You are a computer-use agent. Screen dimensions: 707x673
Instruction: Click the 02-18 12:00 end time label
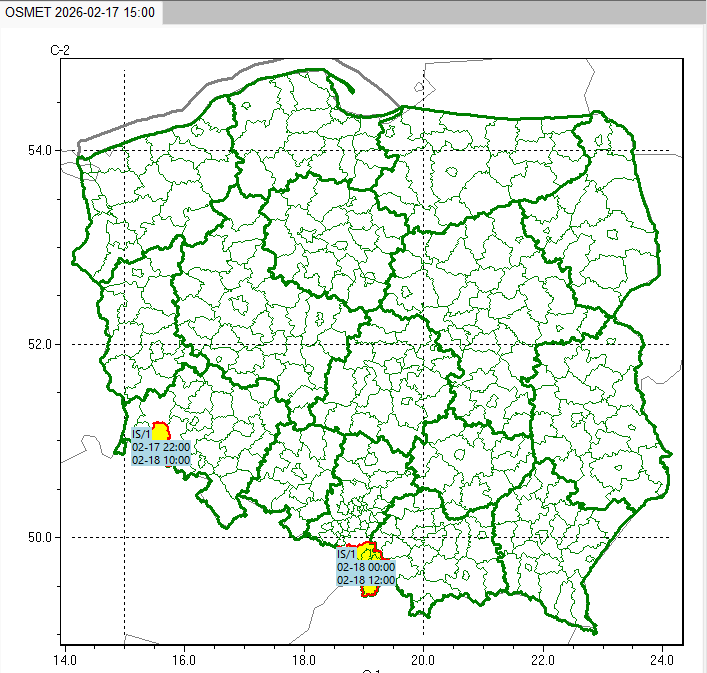(366, 580)
